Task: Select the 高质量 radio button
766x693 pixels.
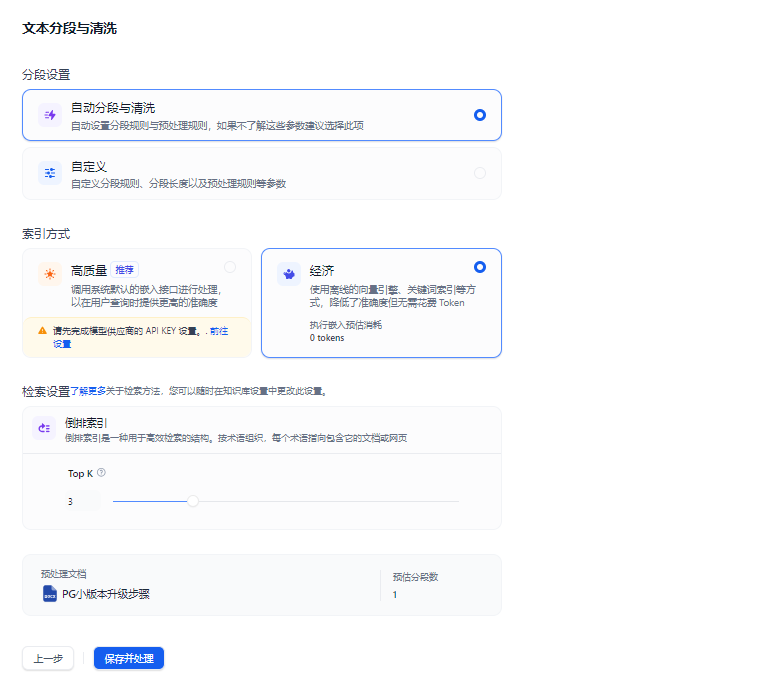Action: tap(230, 267)
